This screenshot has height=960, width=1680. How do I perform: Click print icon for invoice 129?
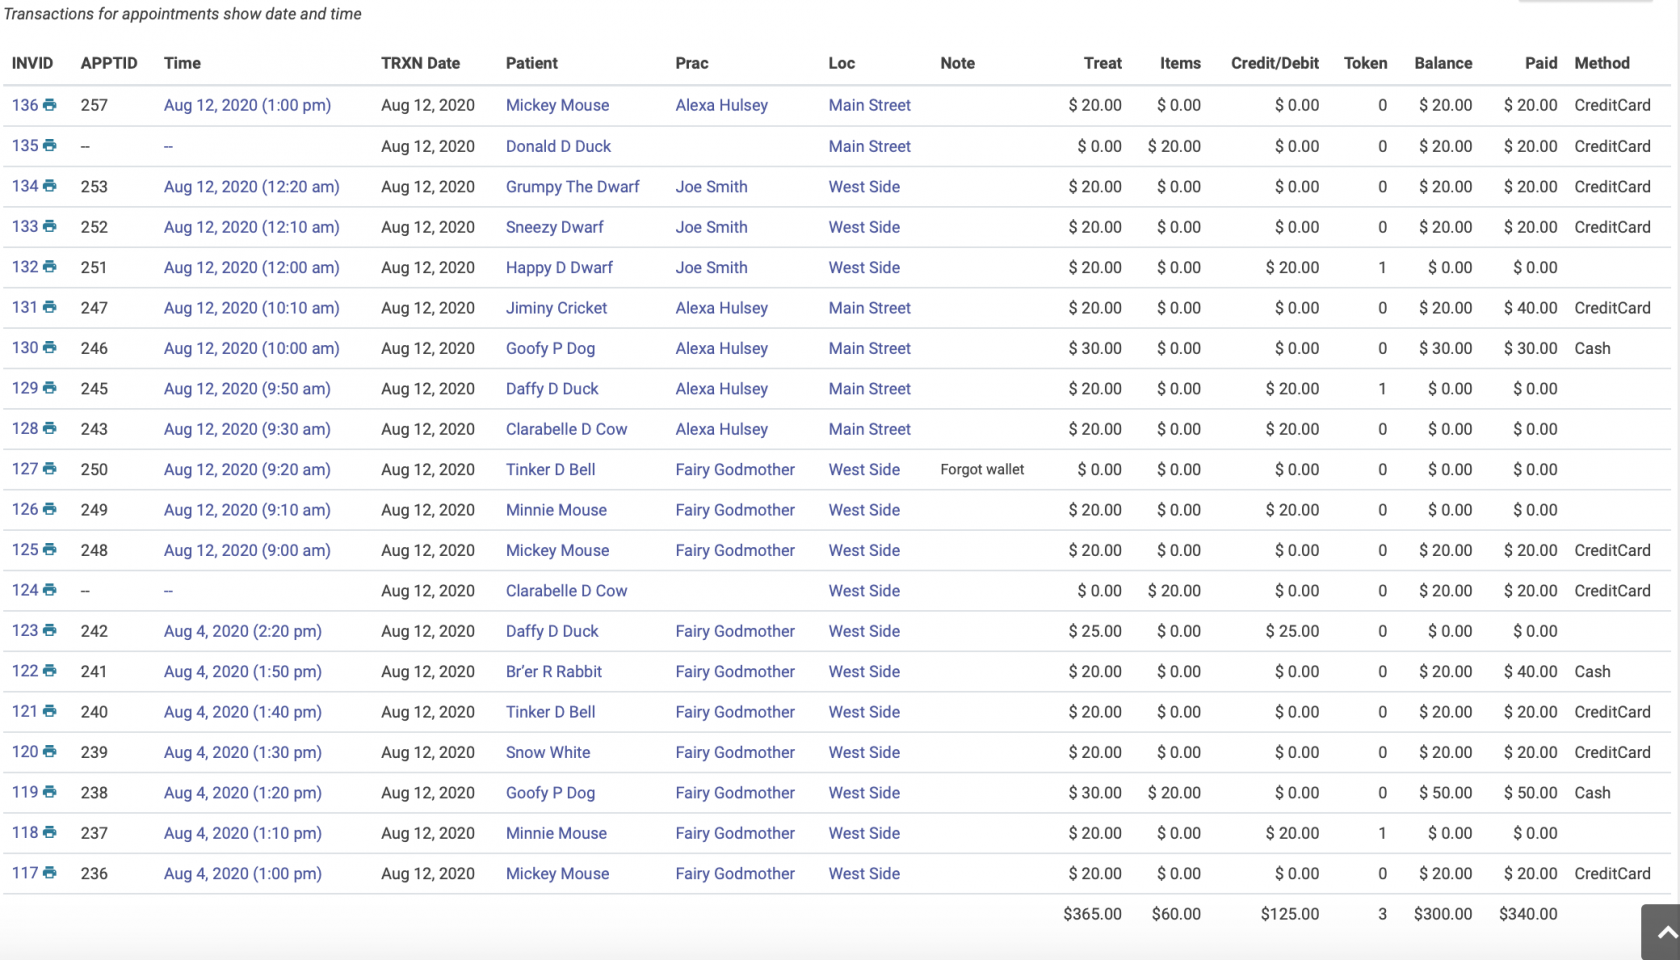pos(50,388)
